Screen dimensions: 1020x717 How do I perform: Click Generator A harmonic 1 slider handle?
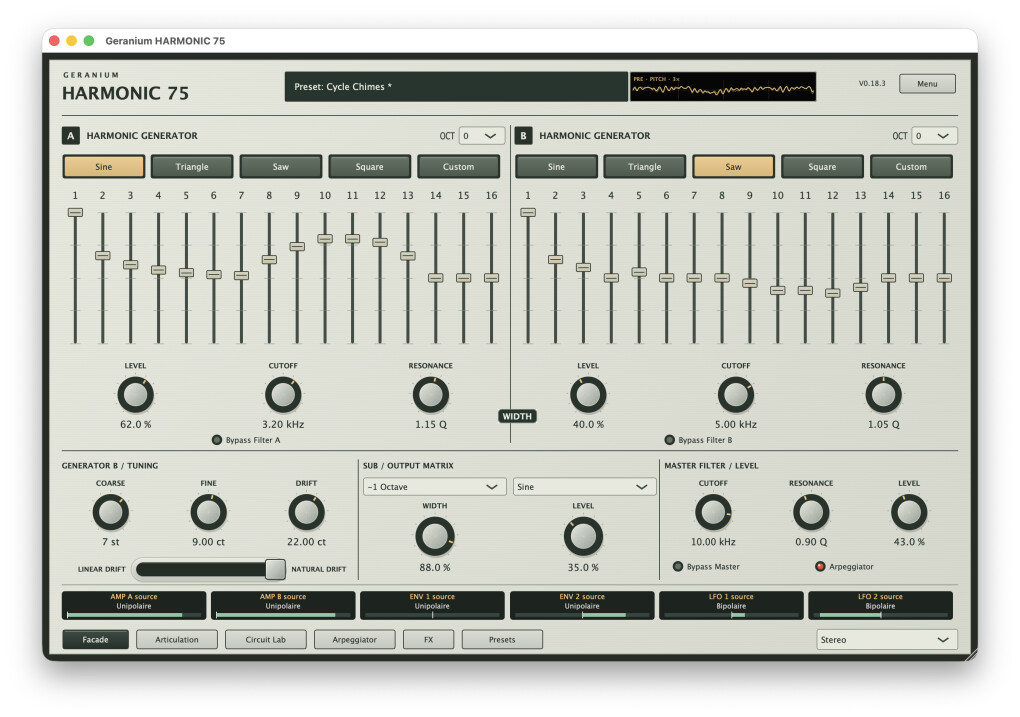click(75, 212)
